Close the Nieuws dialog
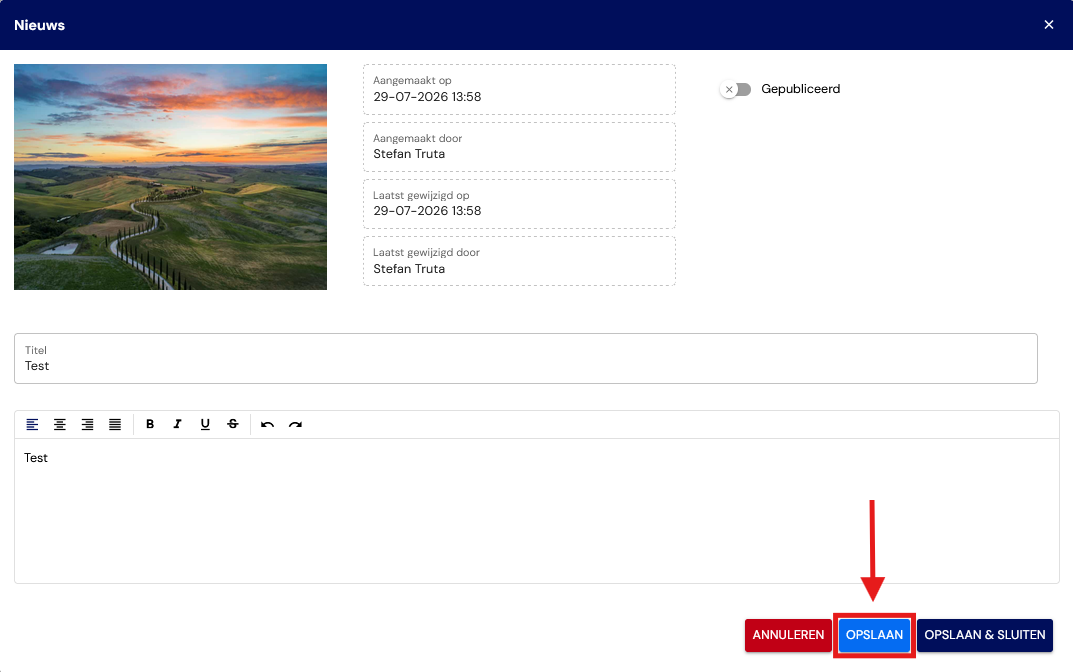Screen dimensions: 1073x672 coord(1048,25)
